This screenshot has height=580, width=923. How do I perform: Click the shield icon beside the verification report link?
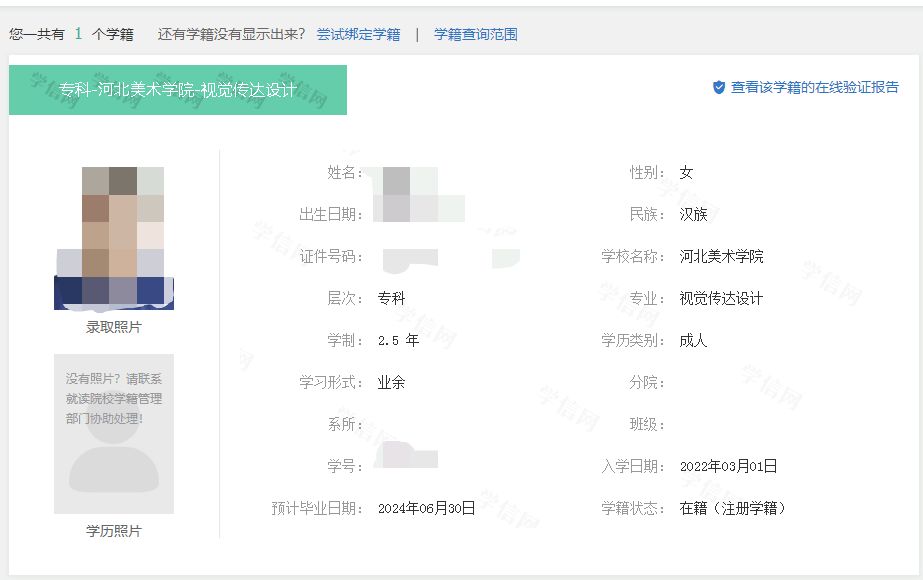click(x=719, y=87)
